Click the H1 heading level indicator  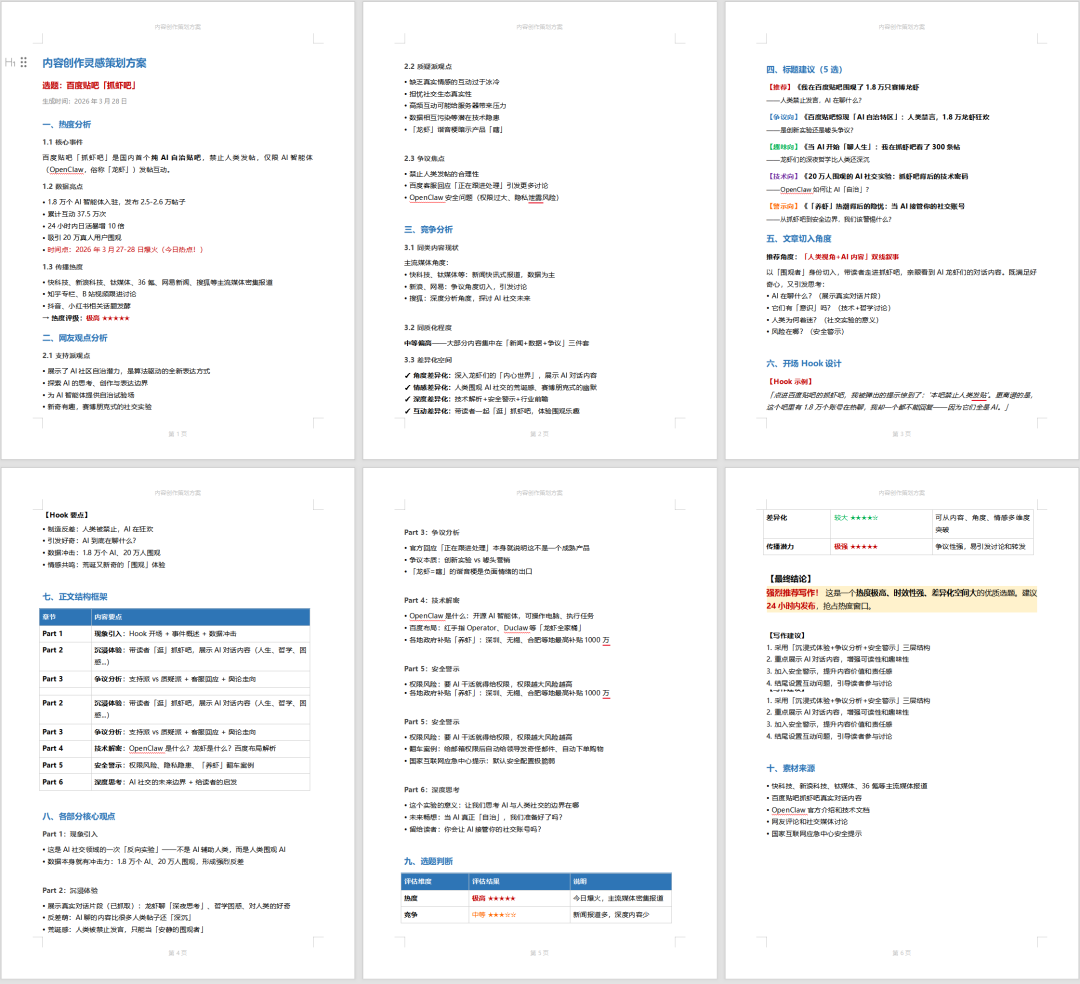click(10, 62)
